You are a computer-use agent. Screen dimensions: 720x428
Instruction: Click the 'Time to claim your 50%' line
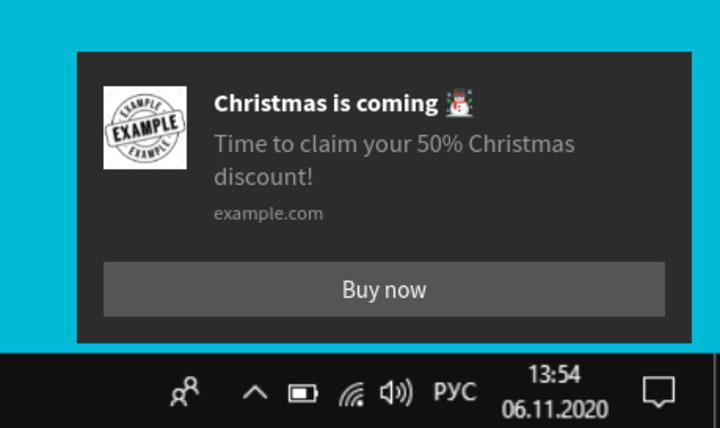coord(394,144)
